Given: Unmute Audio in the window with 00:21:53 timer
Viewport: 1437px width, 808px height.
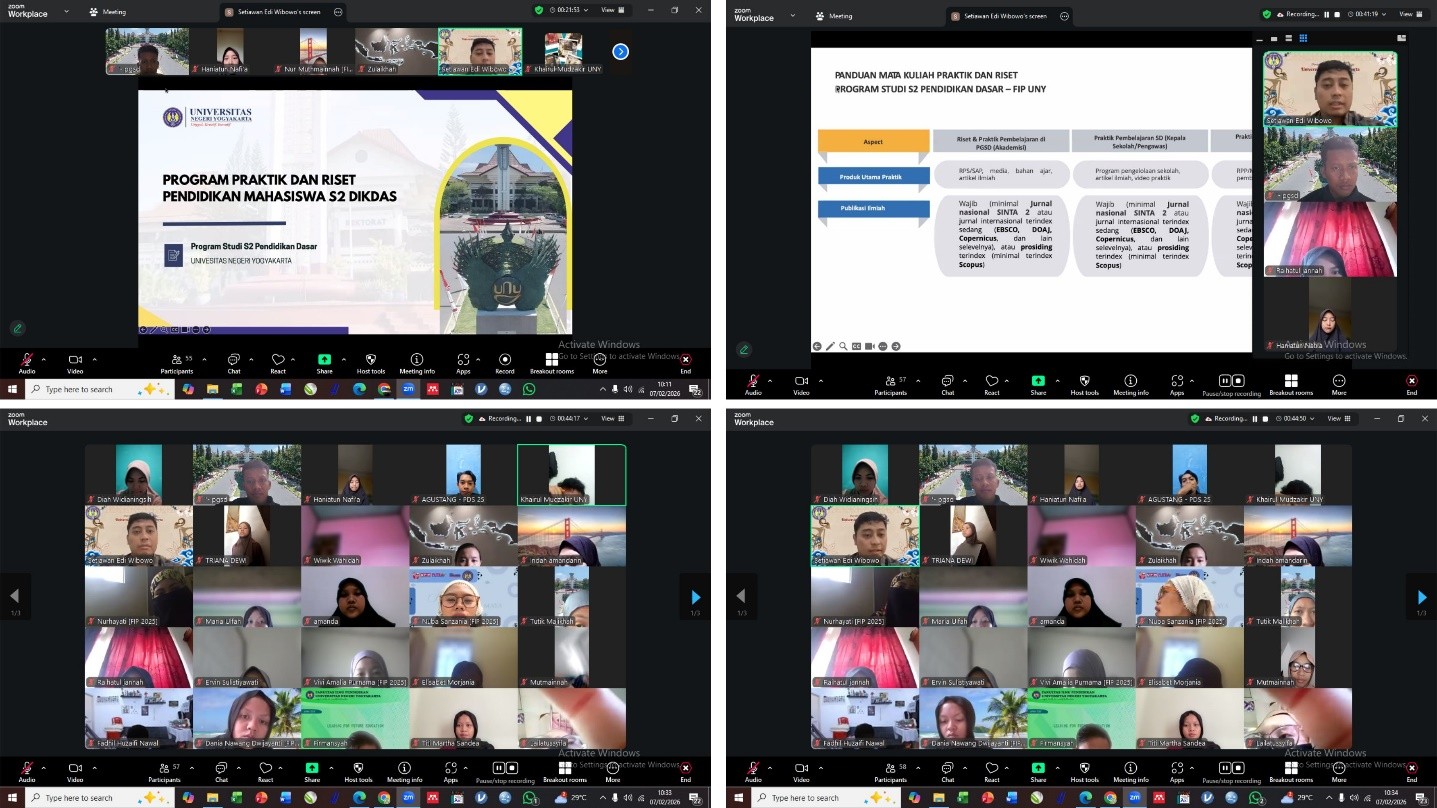Looking at the screenshot, I should tap(26, 361).
